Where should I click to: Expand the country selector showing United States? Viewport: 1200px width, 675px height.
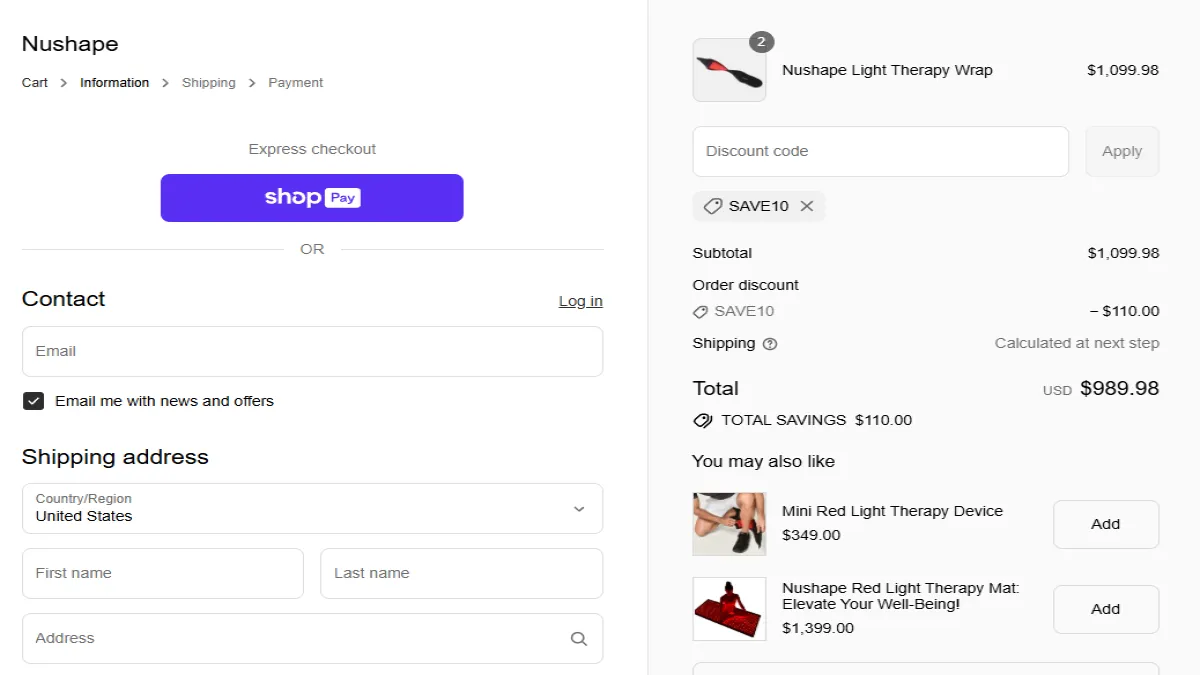pyautogui.click(x=312, y=508)
